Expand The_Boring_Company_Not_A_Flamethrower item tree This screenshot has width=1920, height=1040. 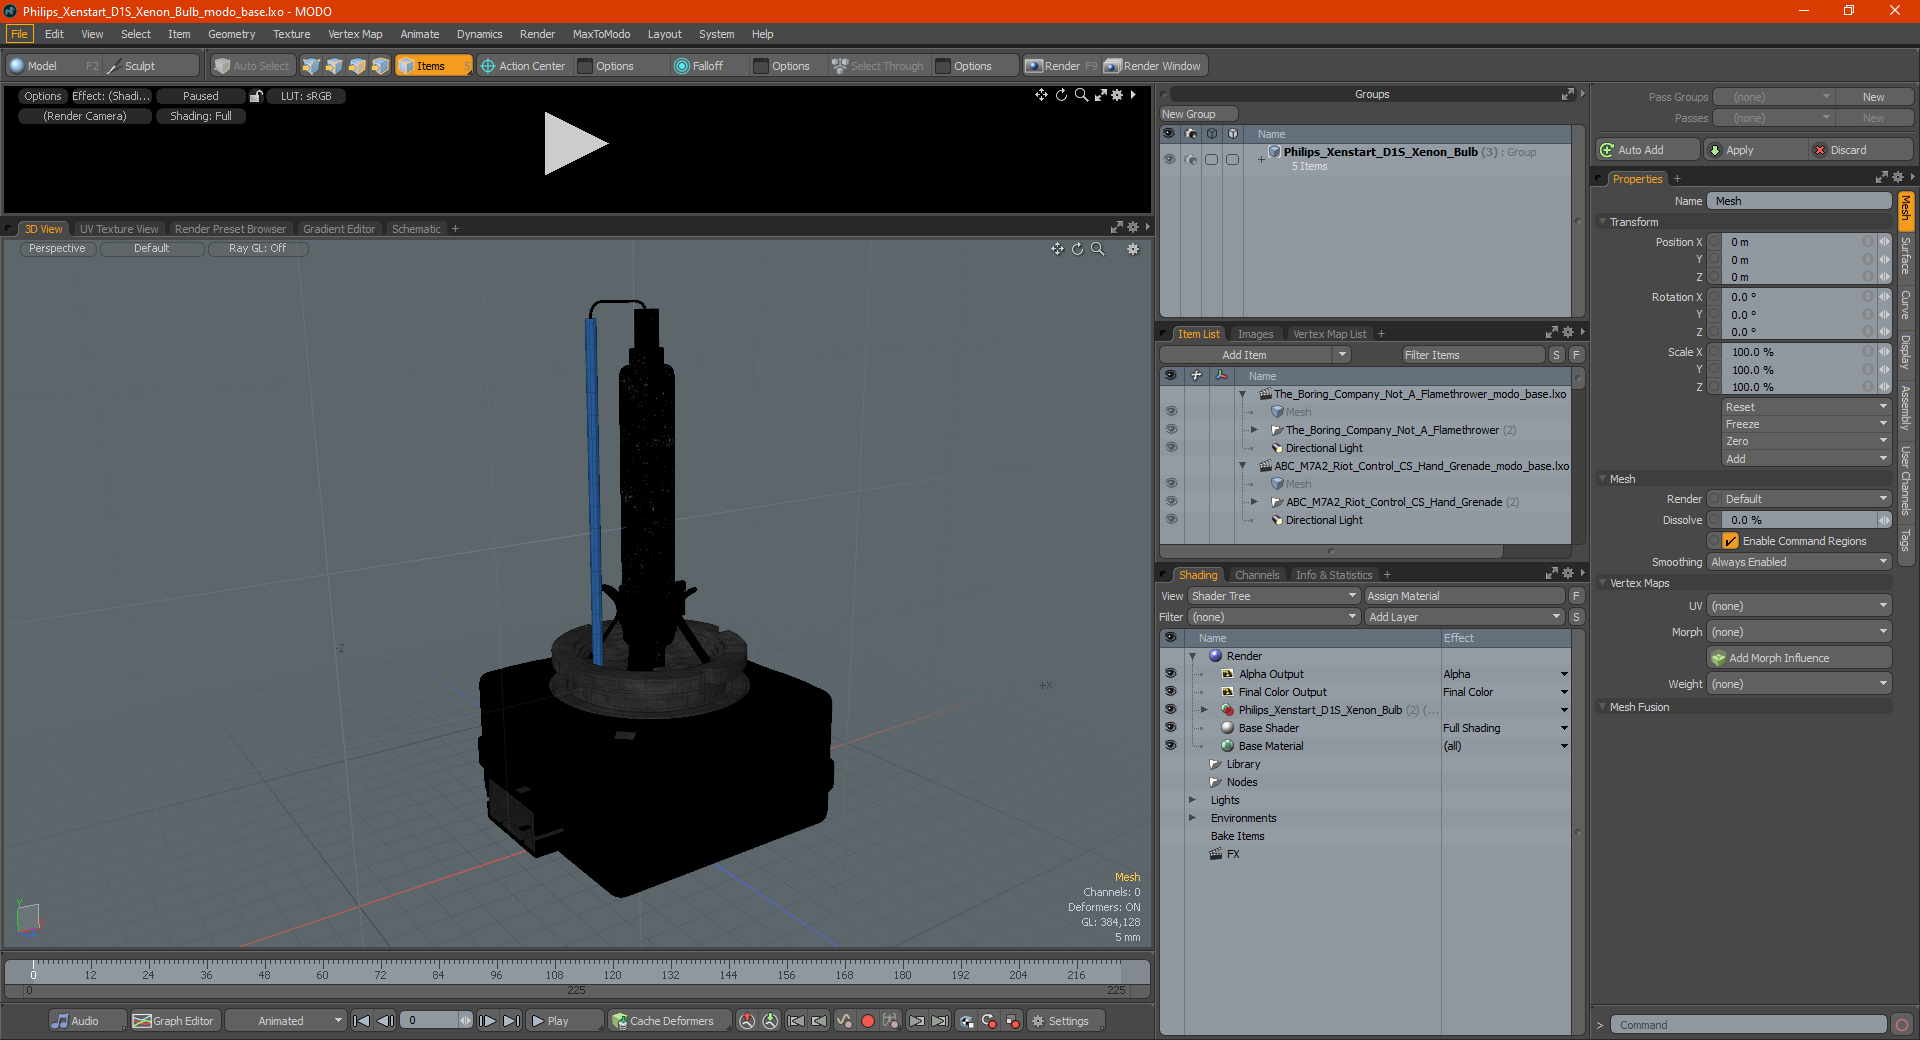(1254, 430)
